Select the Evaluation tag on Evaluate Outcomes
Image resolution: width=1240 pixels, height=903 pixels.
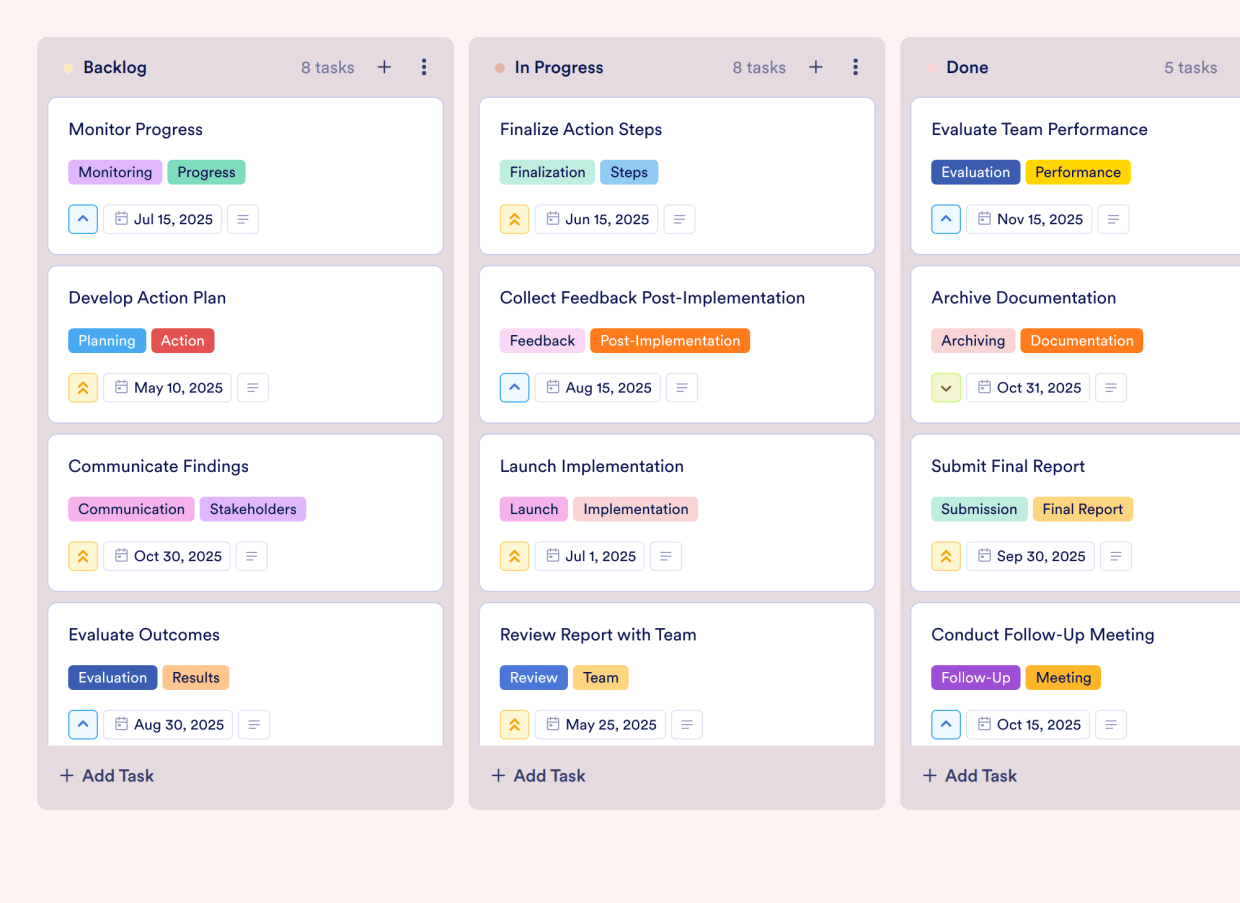coord(112,677)
